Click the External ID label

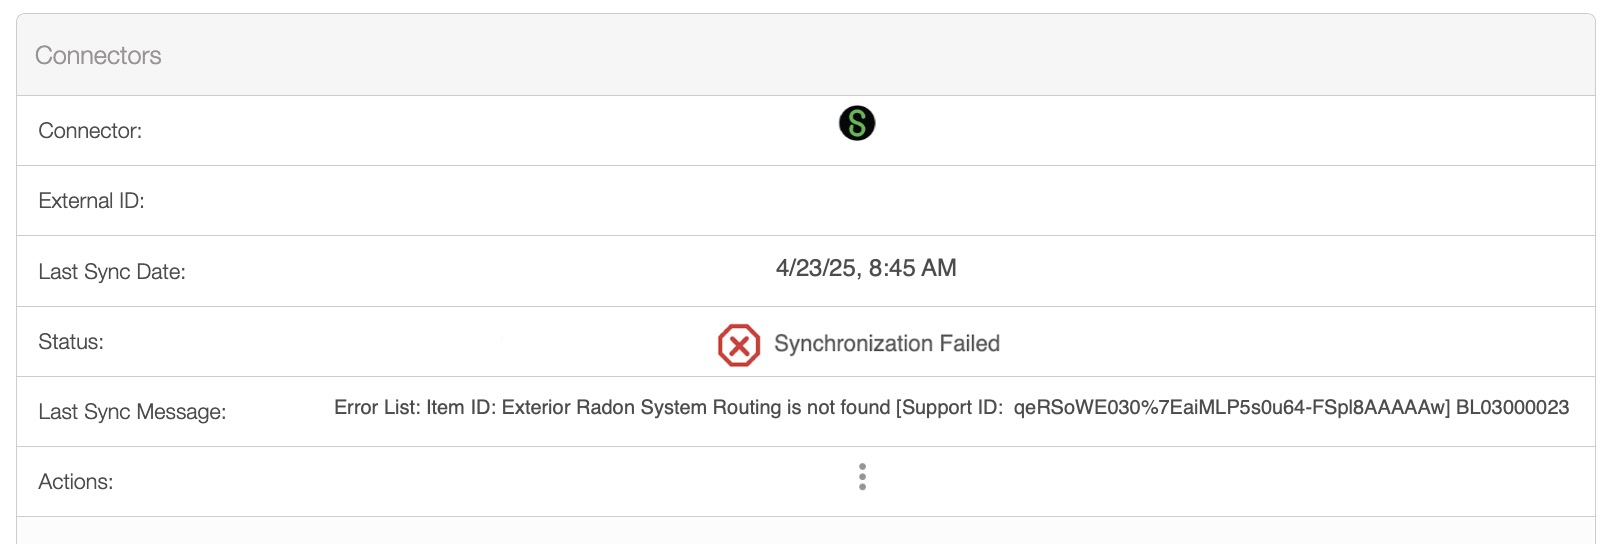[x=91, y=201]
